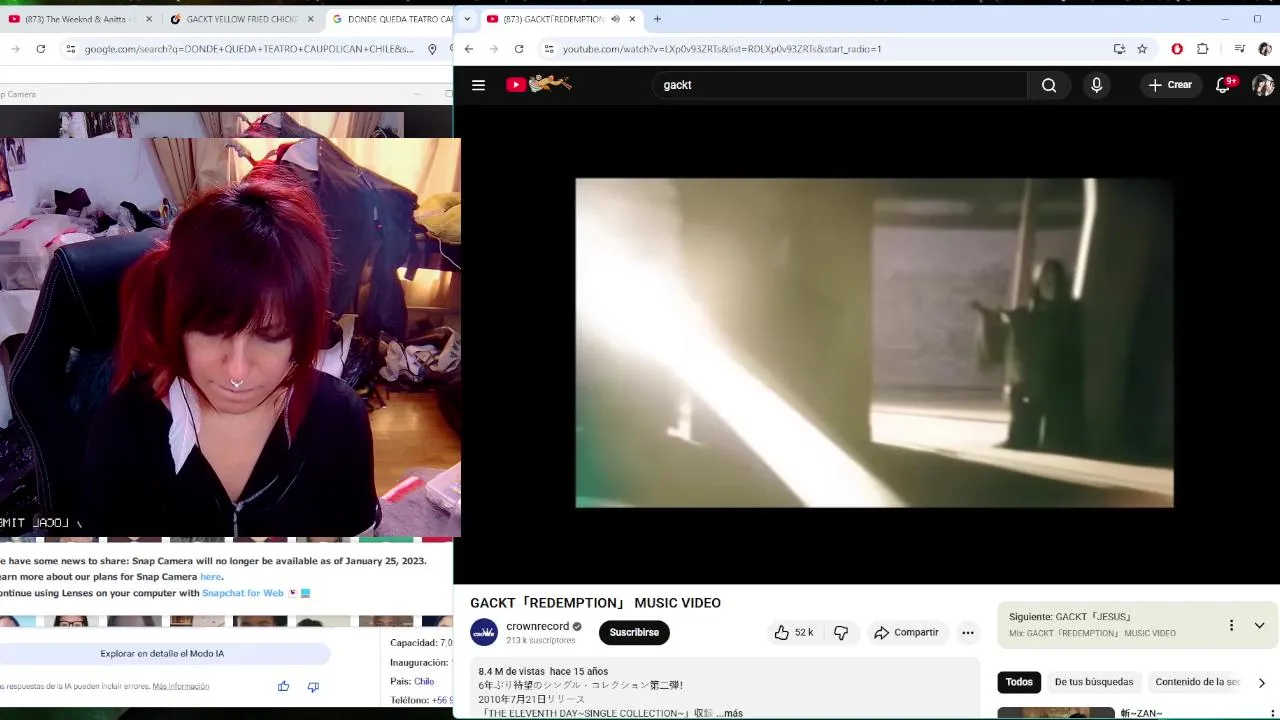The image size is (1280, 720).
Task: View site information for youtube.com
Action: tap(548, 49)
